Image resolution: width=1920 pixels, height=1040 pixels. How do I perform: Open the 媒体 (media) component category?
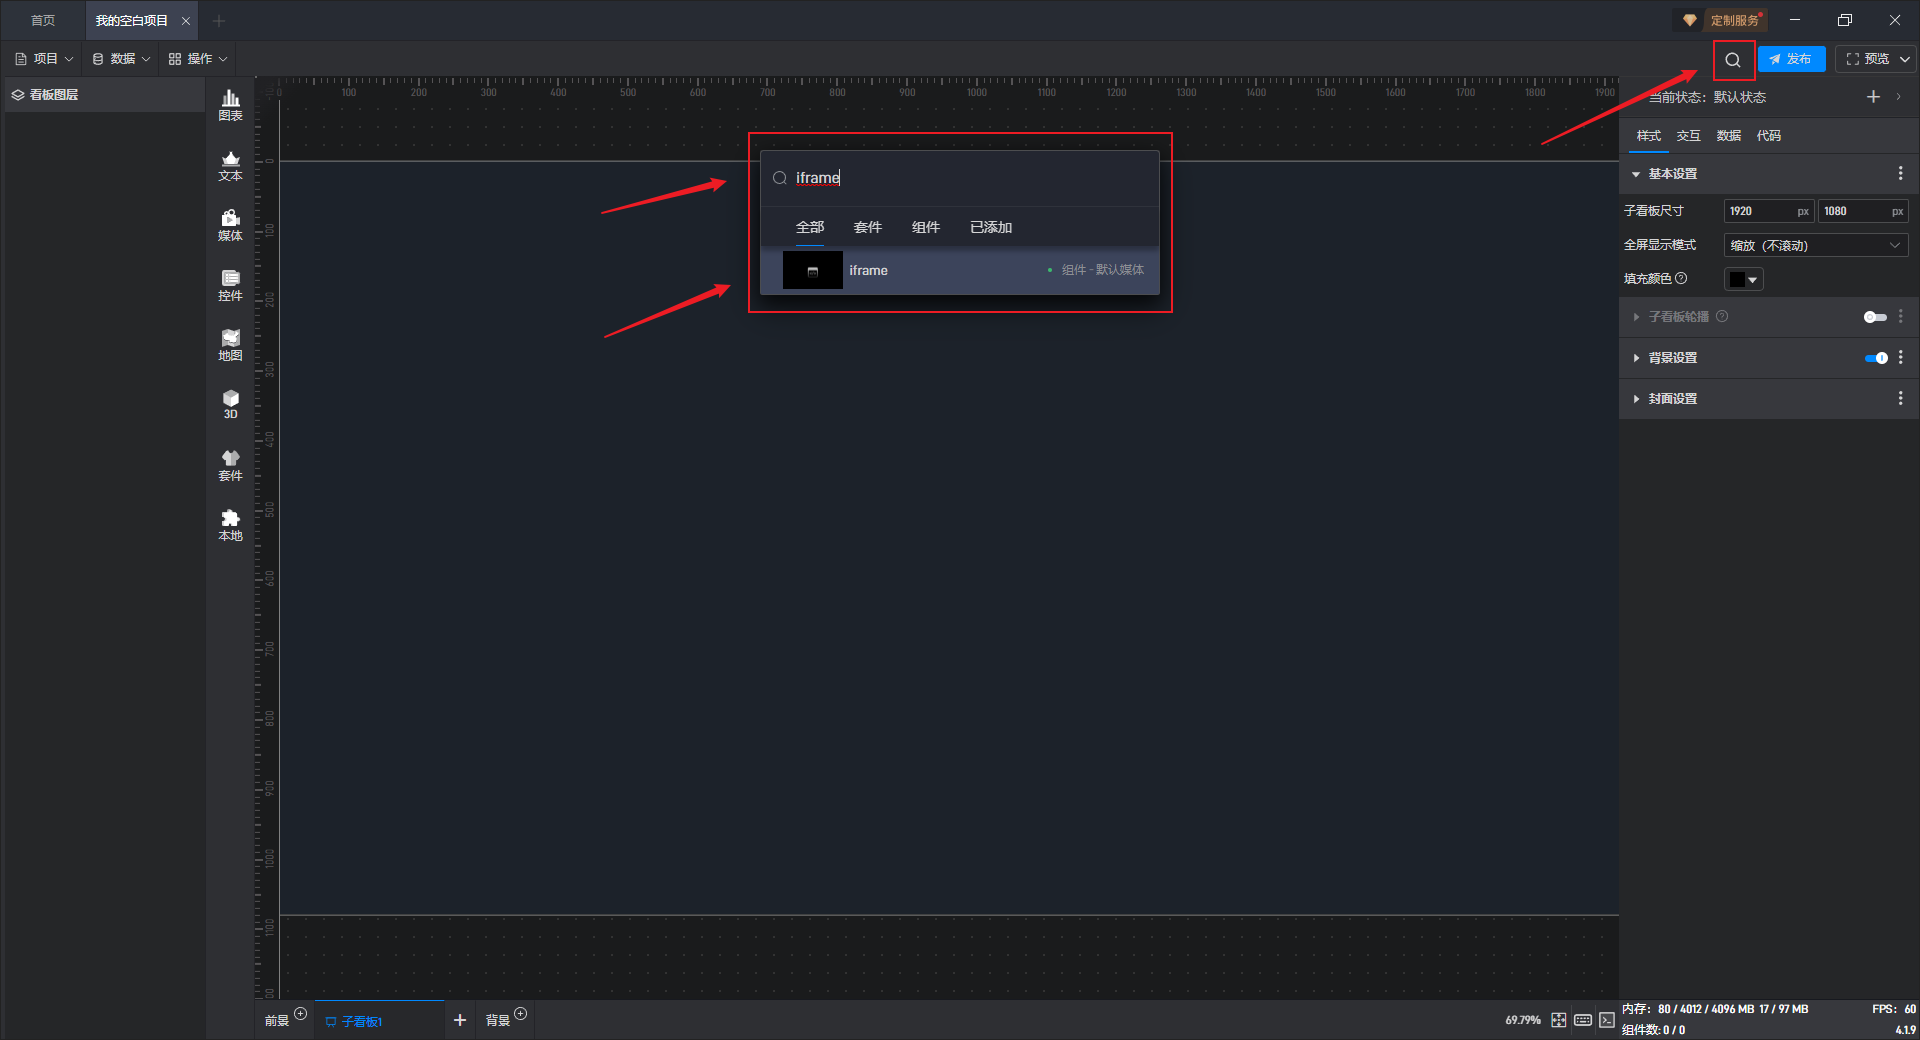click(230, 225)
